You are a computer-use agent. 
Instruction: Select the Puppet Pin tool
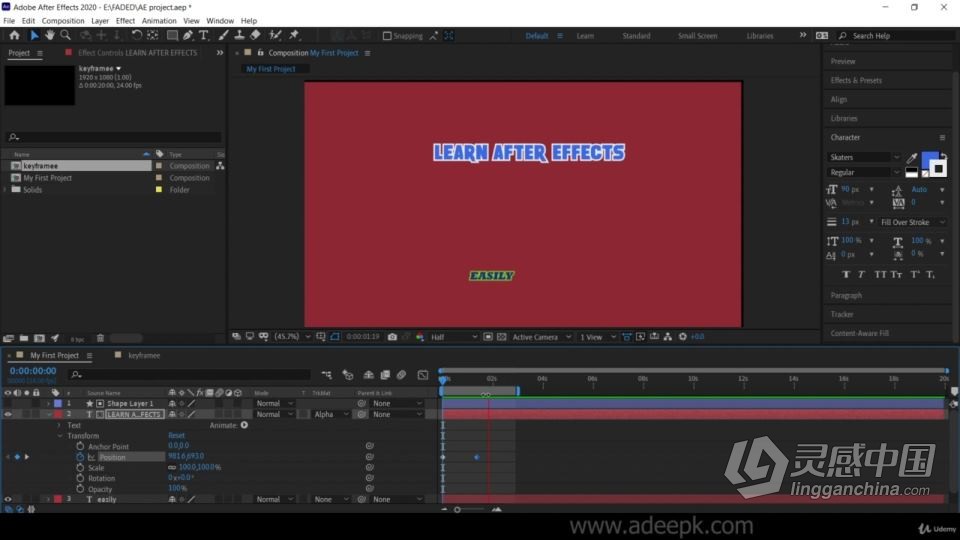(294, 36)
